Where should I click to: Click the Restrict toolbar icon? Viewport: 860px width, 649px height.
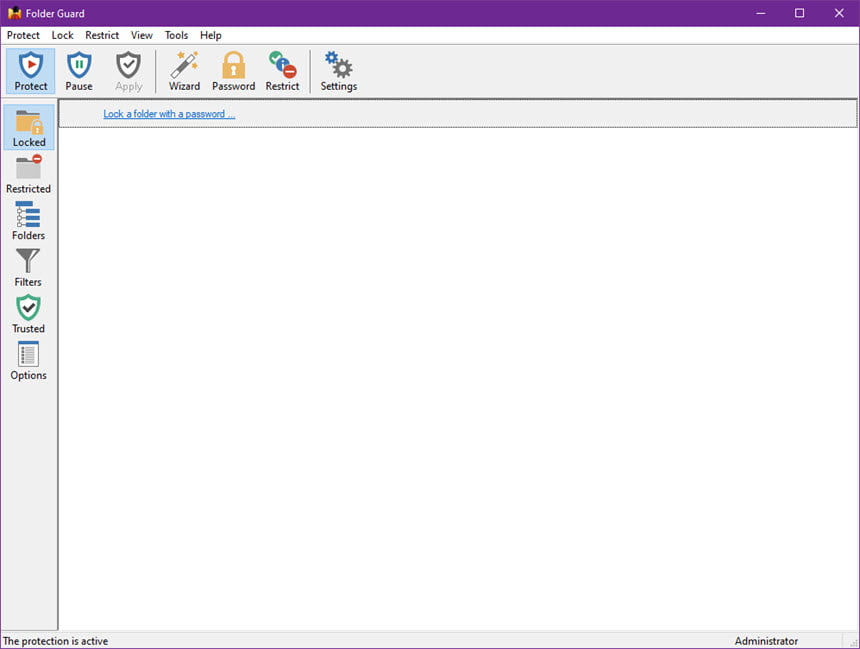click(282, 71)
